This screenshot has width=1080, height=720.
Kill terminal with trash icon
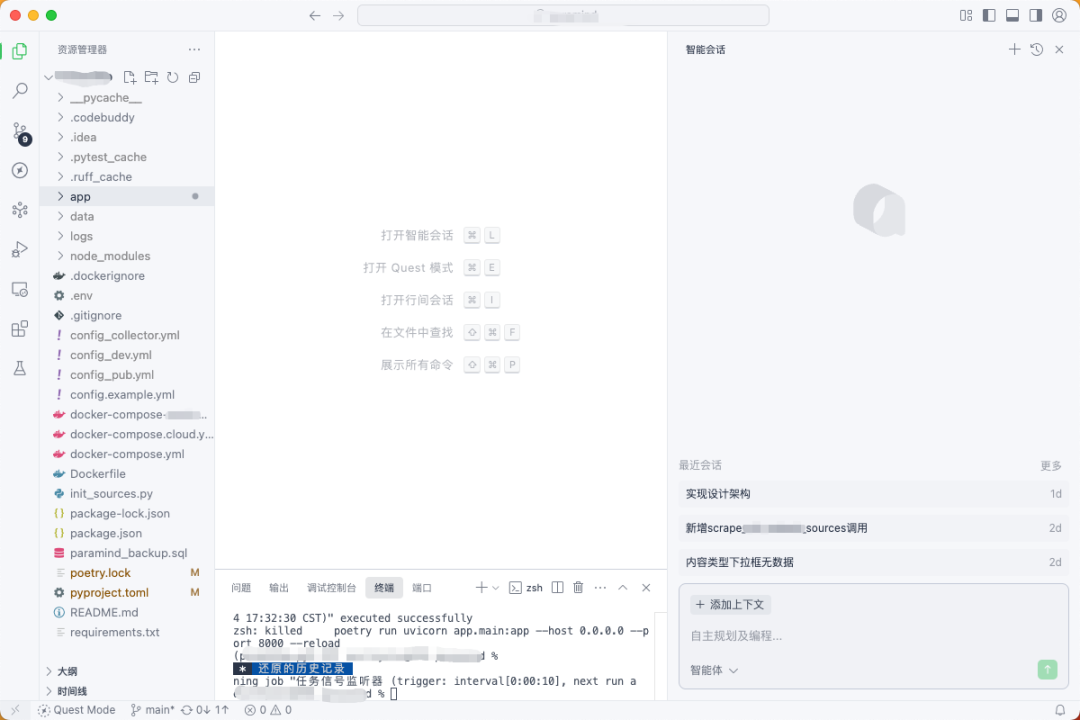pos(579,587)
